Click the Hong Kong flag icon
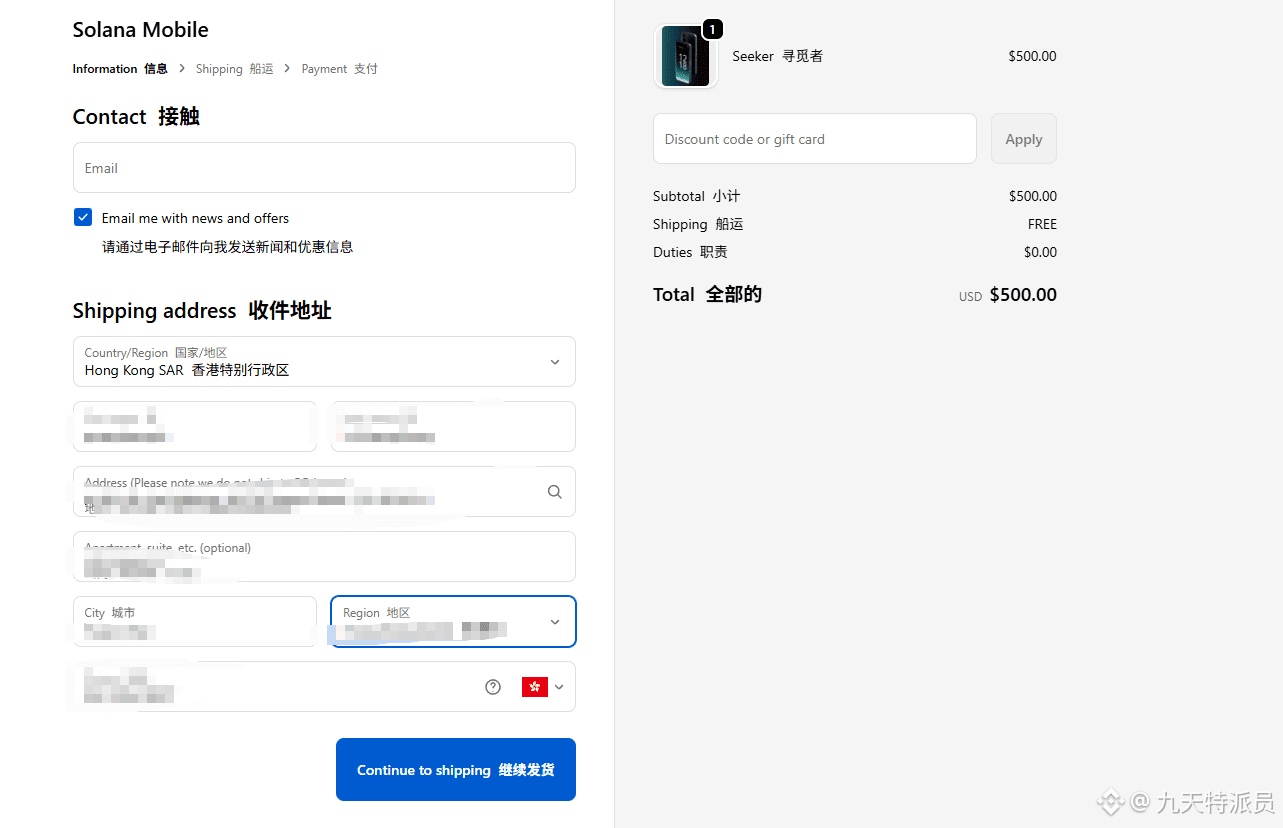The width and height of the screenshot is (1283, 828). [535, 687]
